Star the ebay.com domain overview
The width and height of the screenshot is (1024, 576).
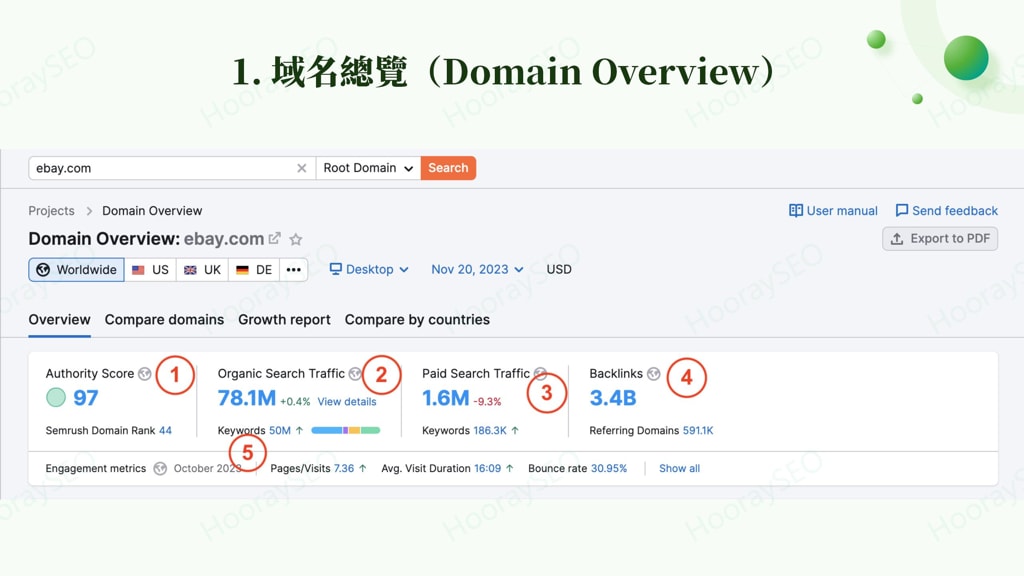pos(295,239)
